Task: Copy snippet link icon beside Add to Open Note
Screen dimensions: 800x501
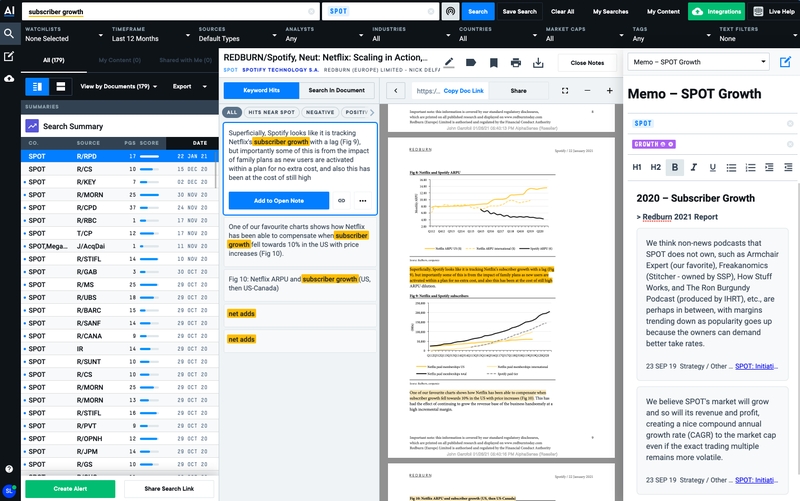Action: 341,201
